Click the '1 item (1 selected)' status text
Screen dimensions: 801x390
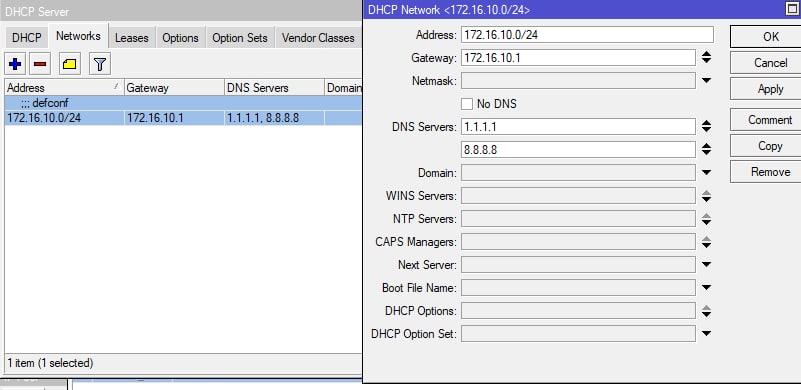point(50,363)
